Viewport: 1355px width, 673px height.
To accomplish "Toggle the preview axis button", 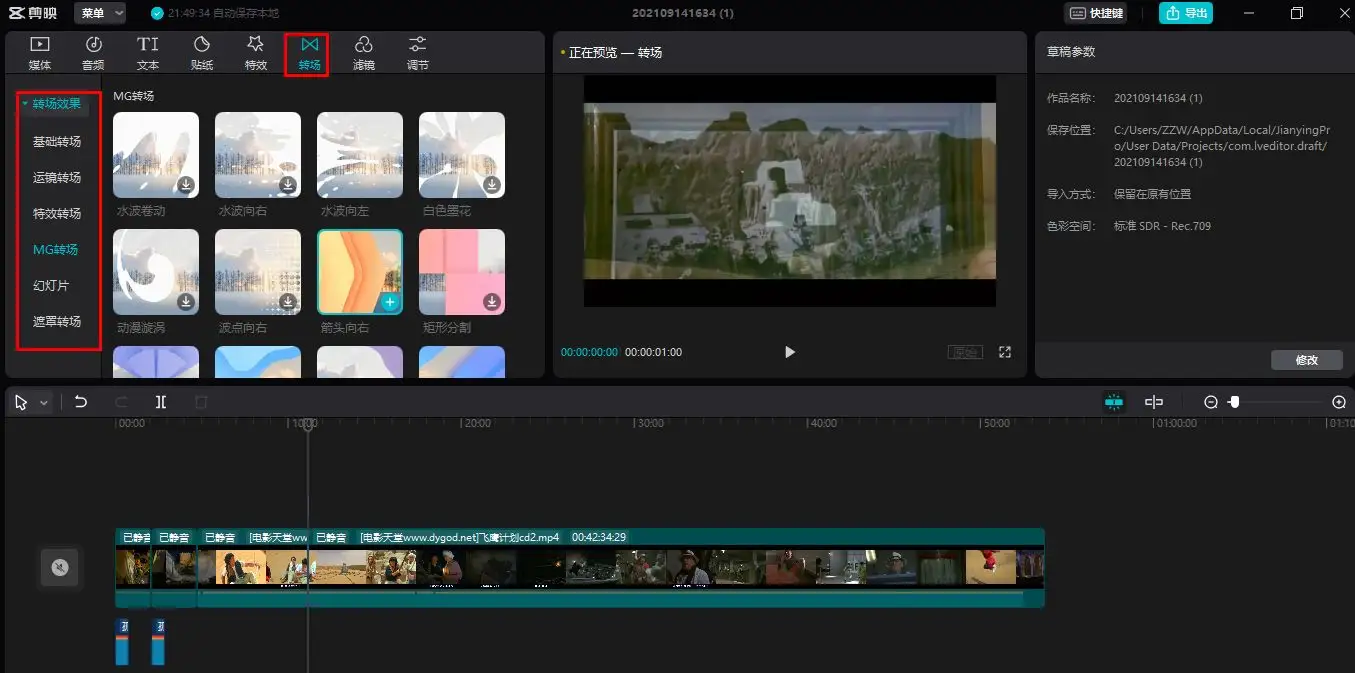I will tap(1154, 402).
